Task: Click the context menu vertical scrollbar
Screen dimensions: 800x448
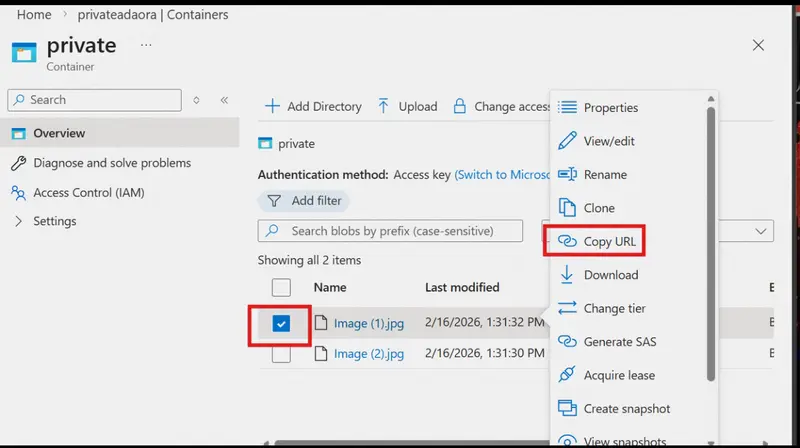Action: tap(711, 244)
